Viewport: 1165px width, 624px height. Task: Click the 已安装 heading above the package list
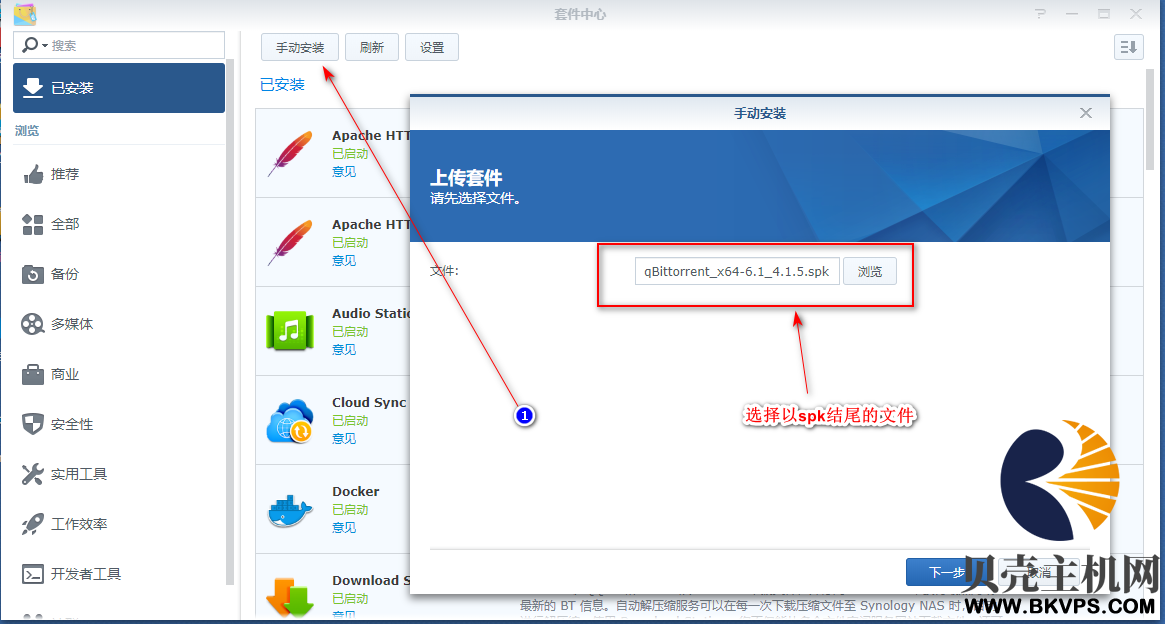click(x=282, y=85)
